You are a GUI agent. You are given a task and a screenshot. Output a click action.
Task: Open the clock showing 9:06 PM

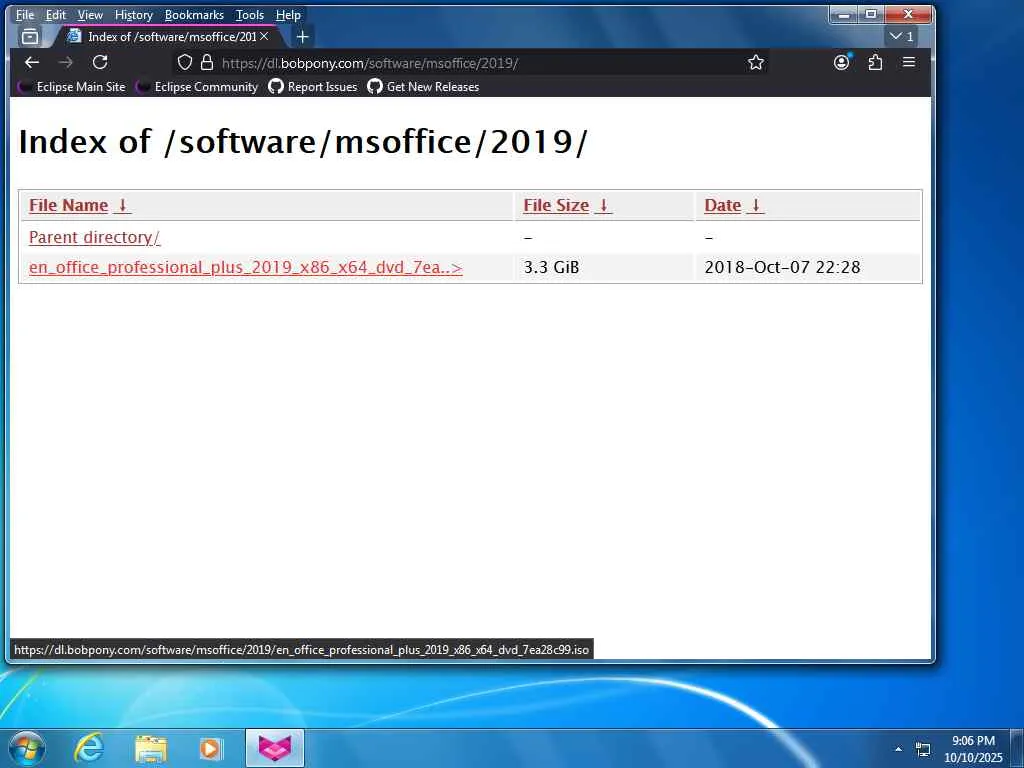[x=973, y=749]
